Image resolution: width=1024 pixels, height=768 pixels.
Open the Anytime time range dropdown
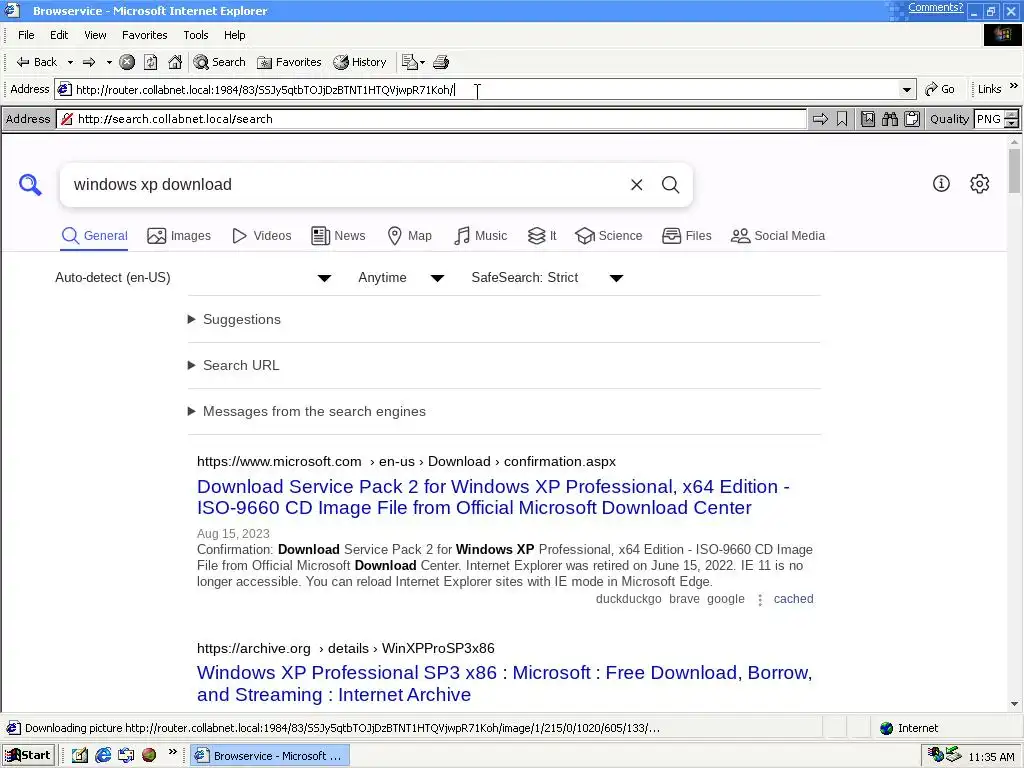(400, 278)
